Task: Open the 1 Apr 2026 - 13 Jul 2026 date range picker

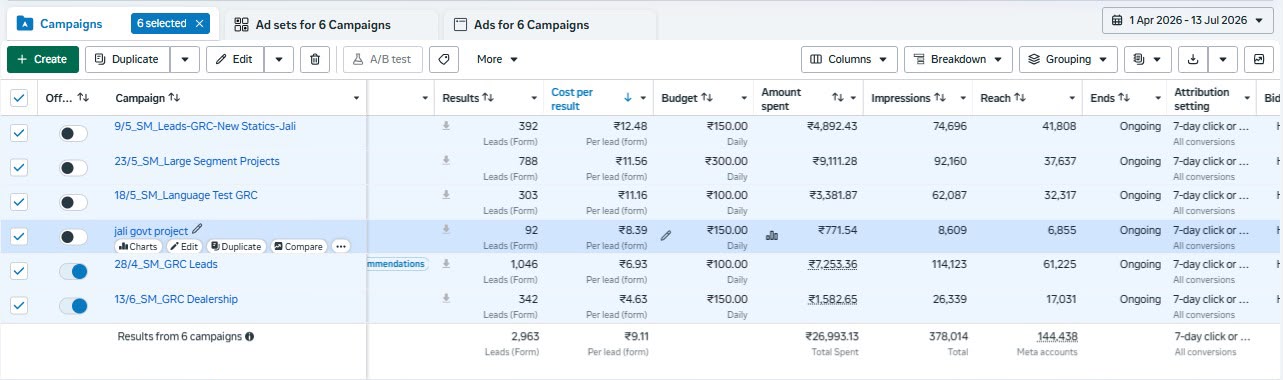Action: pos(1188,20)
